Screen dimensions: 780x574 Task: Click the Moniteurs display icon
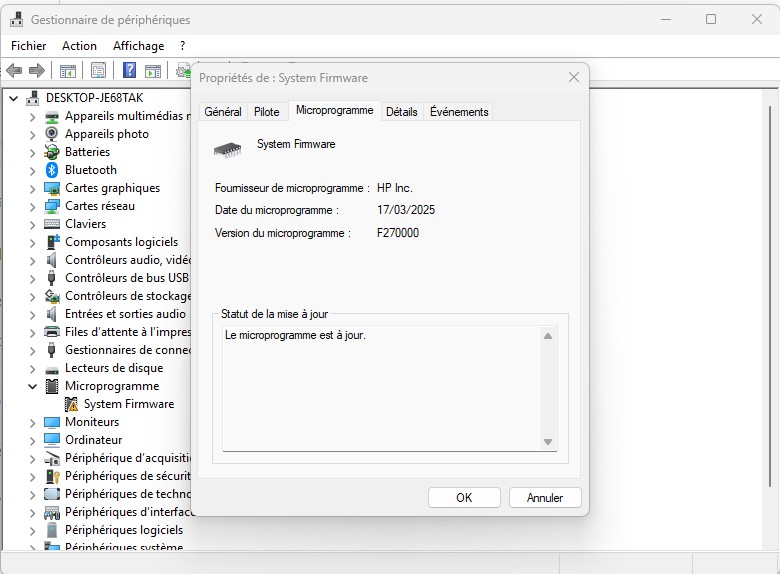(x=52, y=422)
